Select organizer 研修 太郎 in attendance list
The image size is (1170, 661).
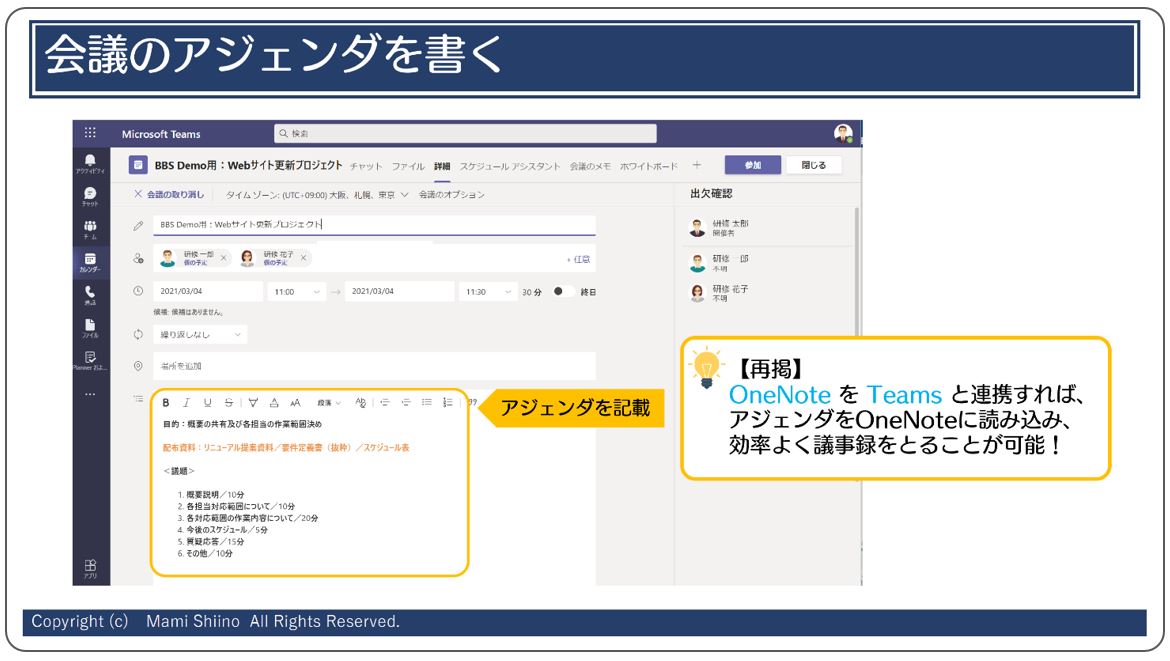769,228
